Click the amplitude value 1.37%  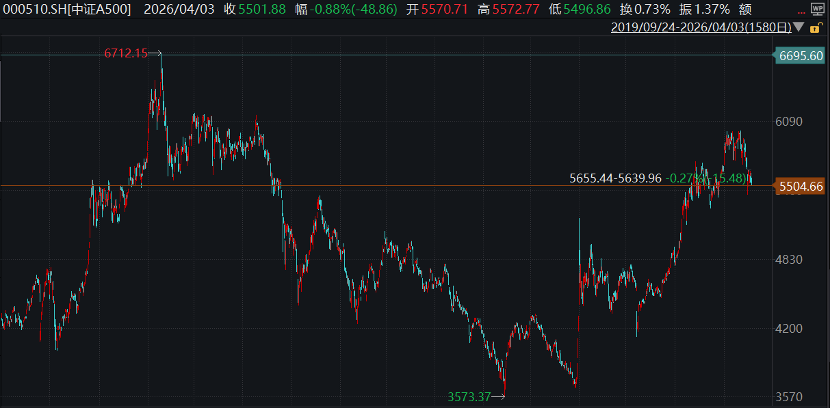[x=711, y=9]
